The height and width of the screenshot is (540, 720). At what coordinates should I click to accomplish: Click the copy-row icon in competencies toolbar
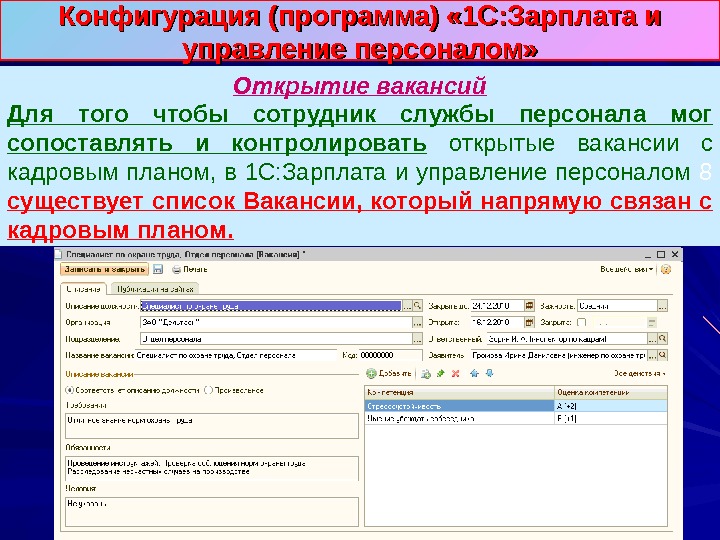pos(426,374)
